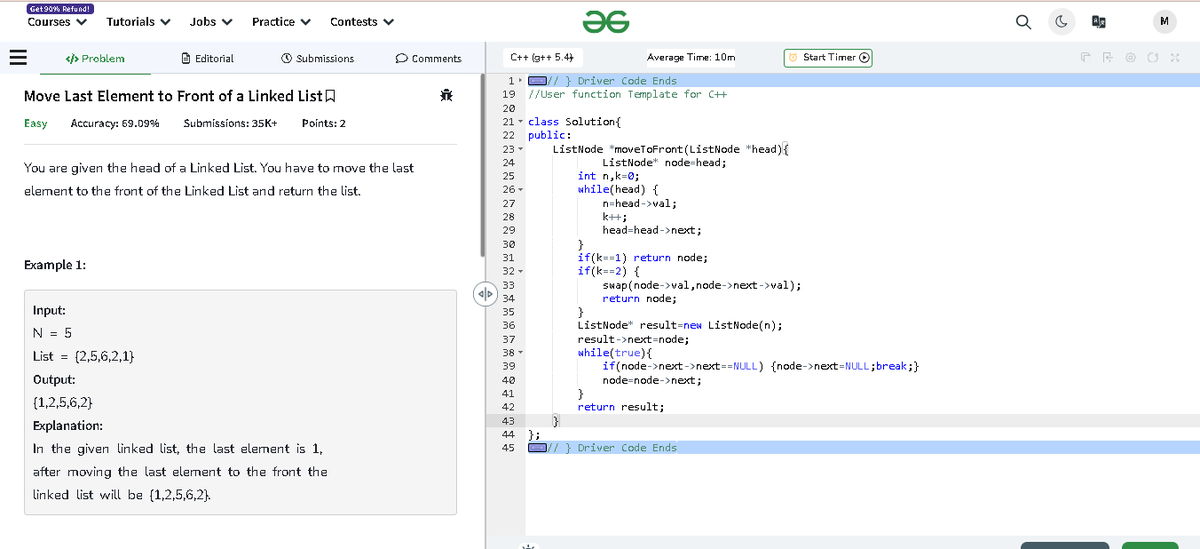The image size is (1200, 549).
Task: Switch to the Problem tab
Action: 95,58
